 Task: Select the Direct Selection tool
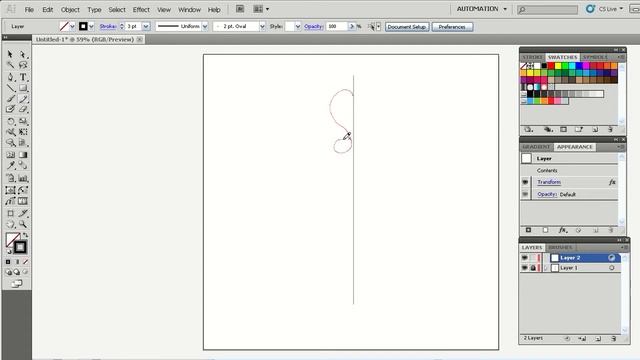click(x=23, y=54)
